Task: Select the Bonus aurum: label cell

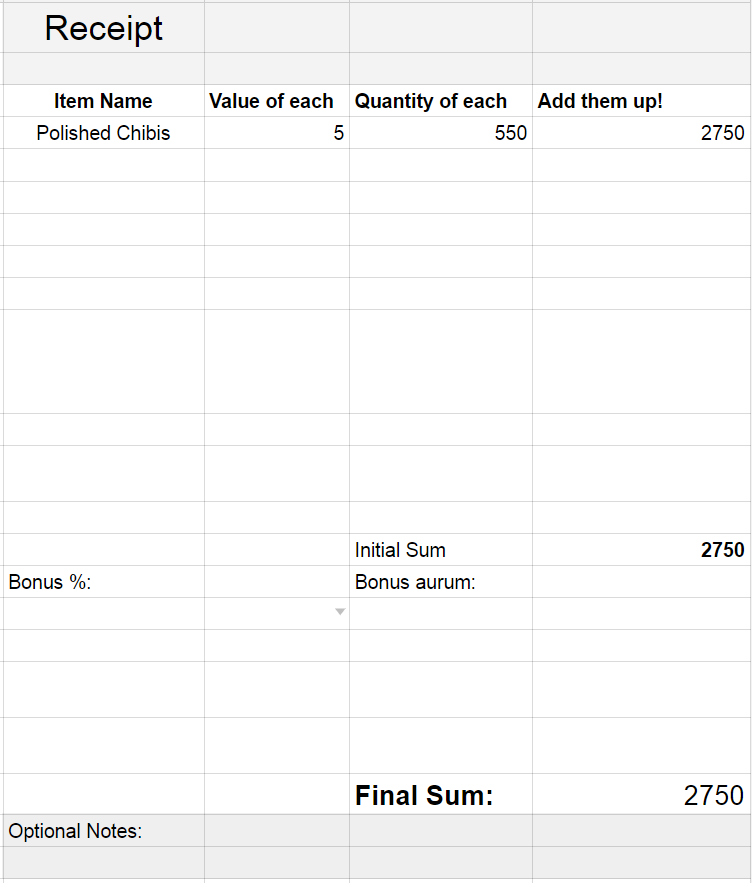Action: pyautogui.click(x=440, y=582)
